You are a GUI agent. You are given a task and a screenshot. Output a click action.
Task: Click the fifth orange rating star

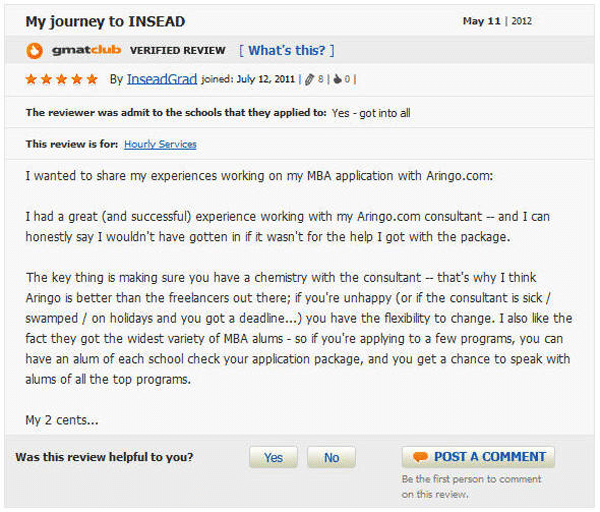91,79
